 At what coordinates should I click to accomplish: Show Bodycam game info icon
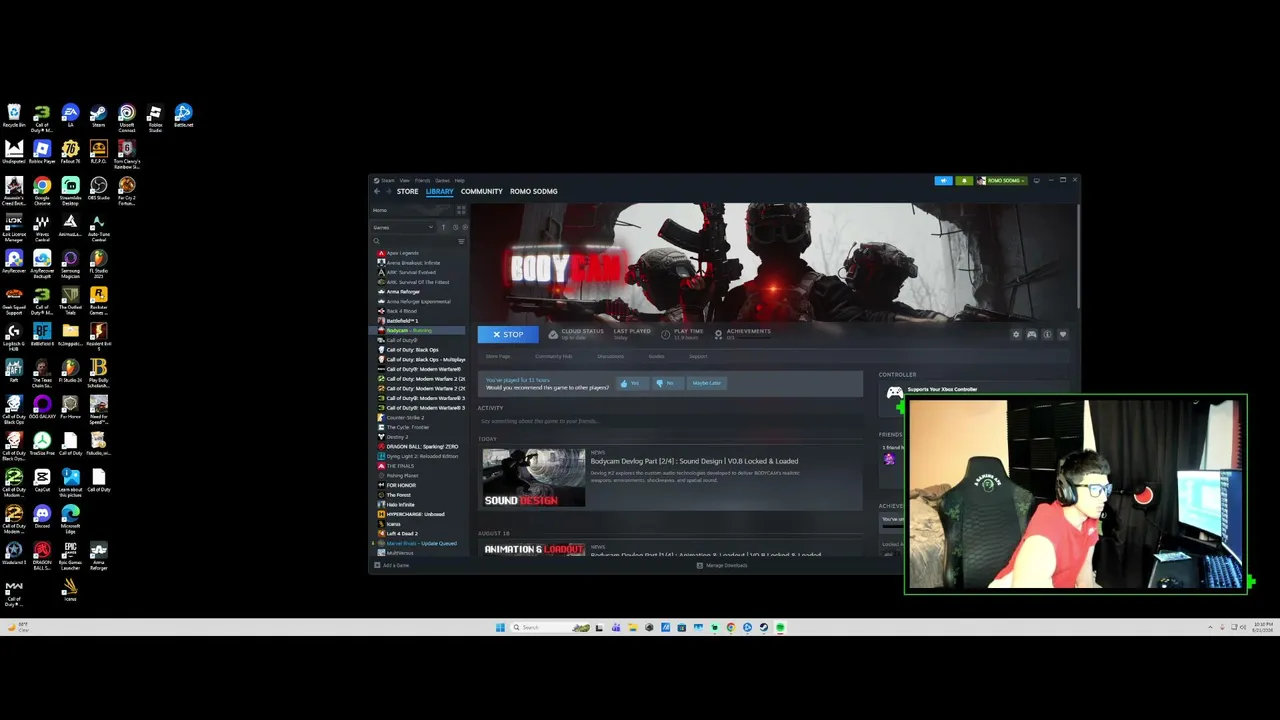(x=1047, y=334)
